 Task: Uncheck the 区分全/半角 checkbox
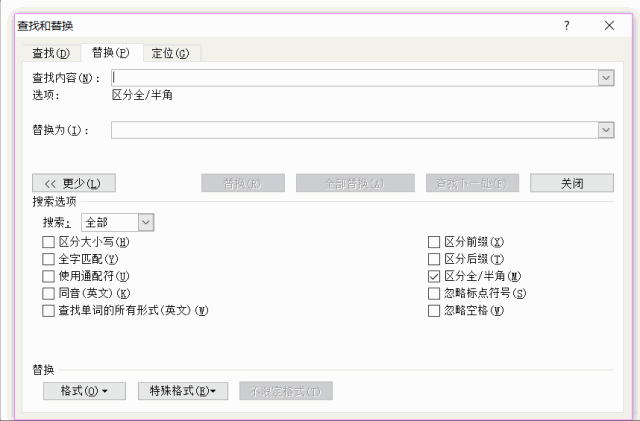coord(434,276)
